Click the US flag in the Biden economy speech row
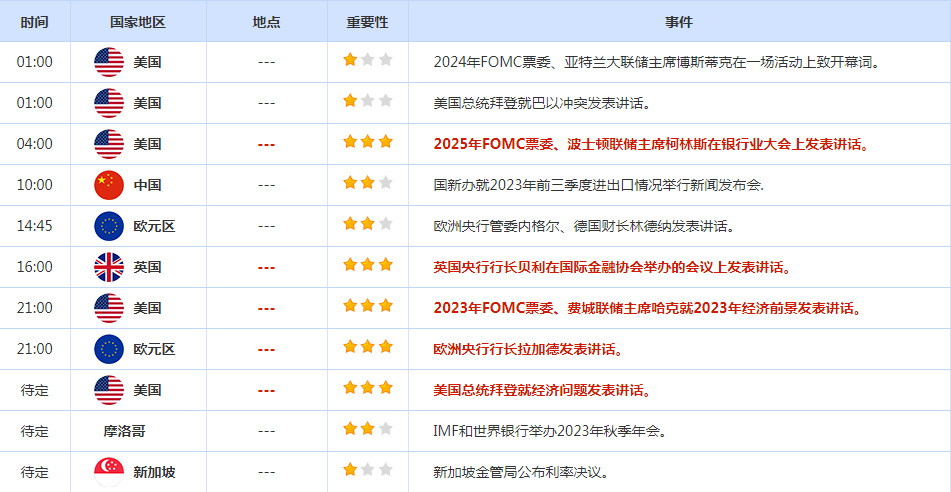Viewport: 951px width, 492px height. tap(109, 390)
